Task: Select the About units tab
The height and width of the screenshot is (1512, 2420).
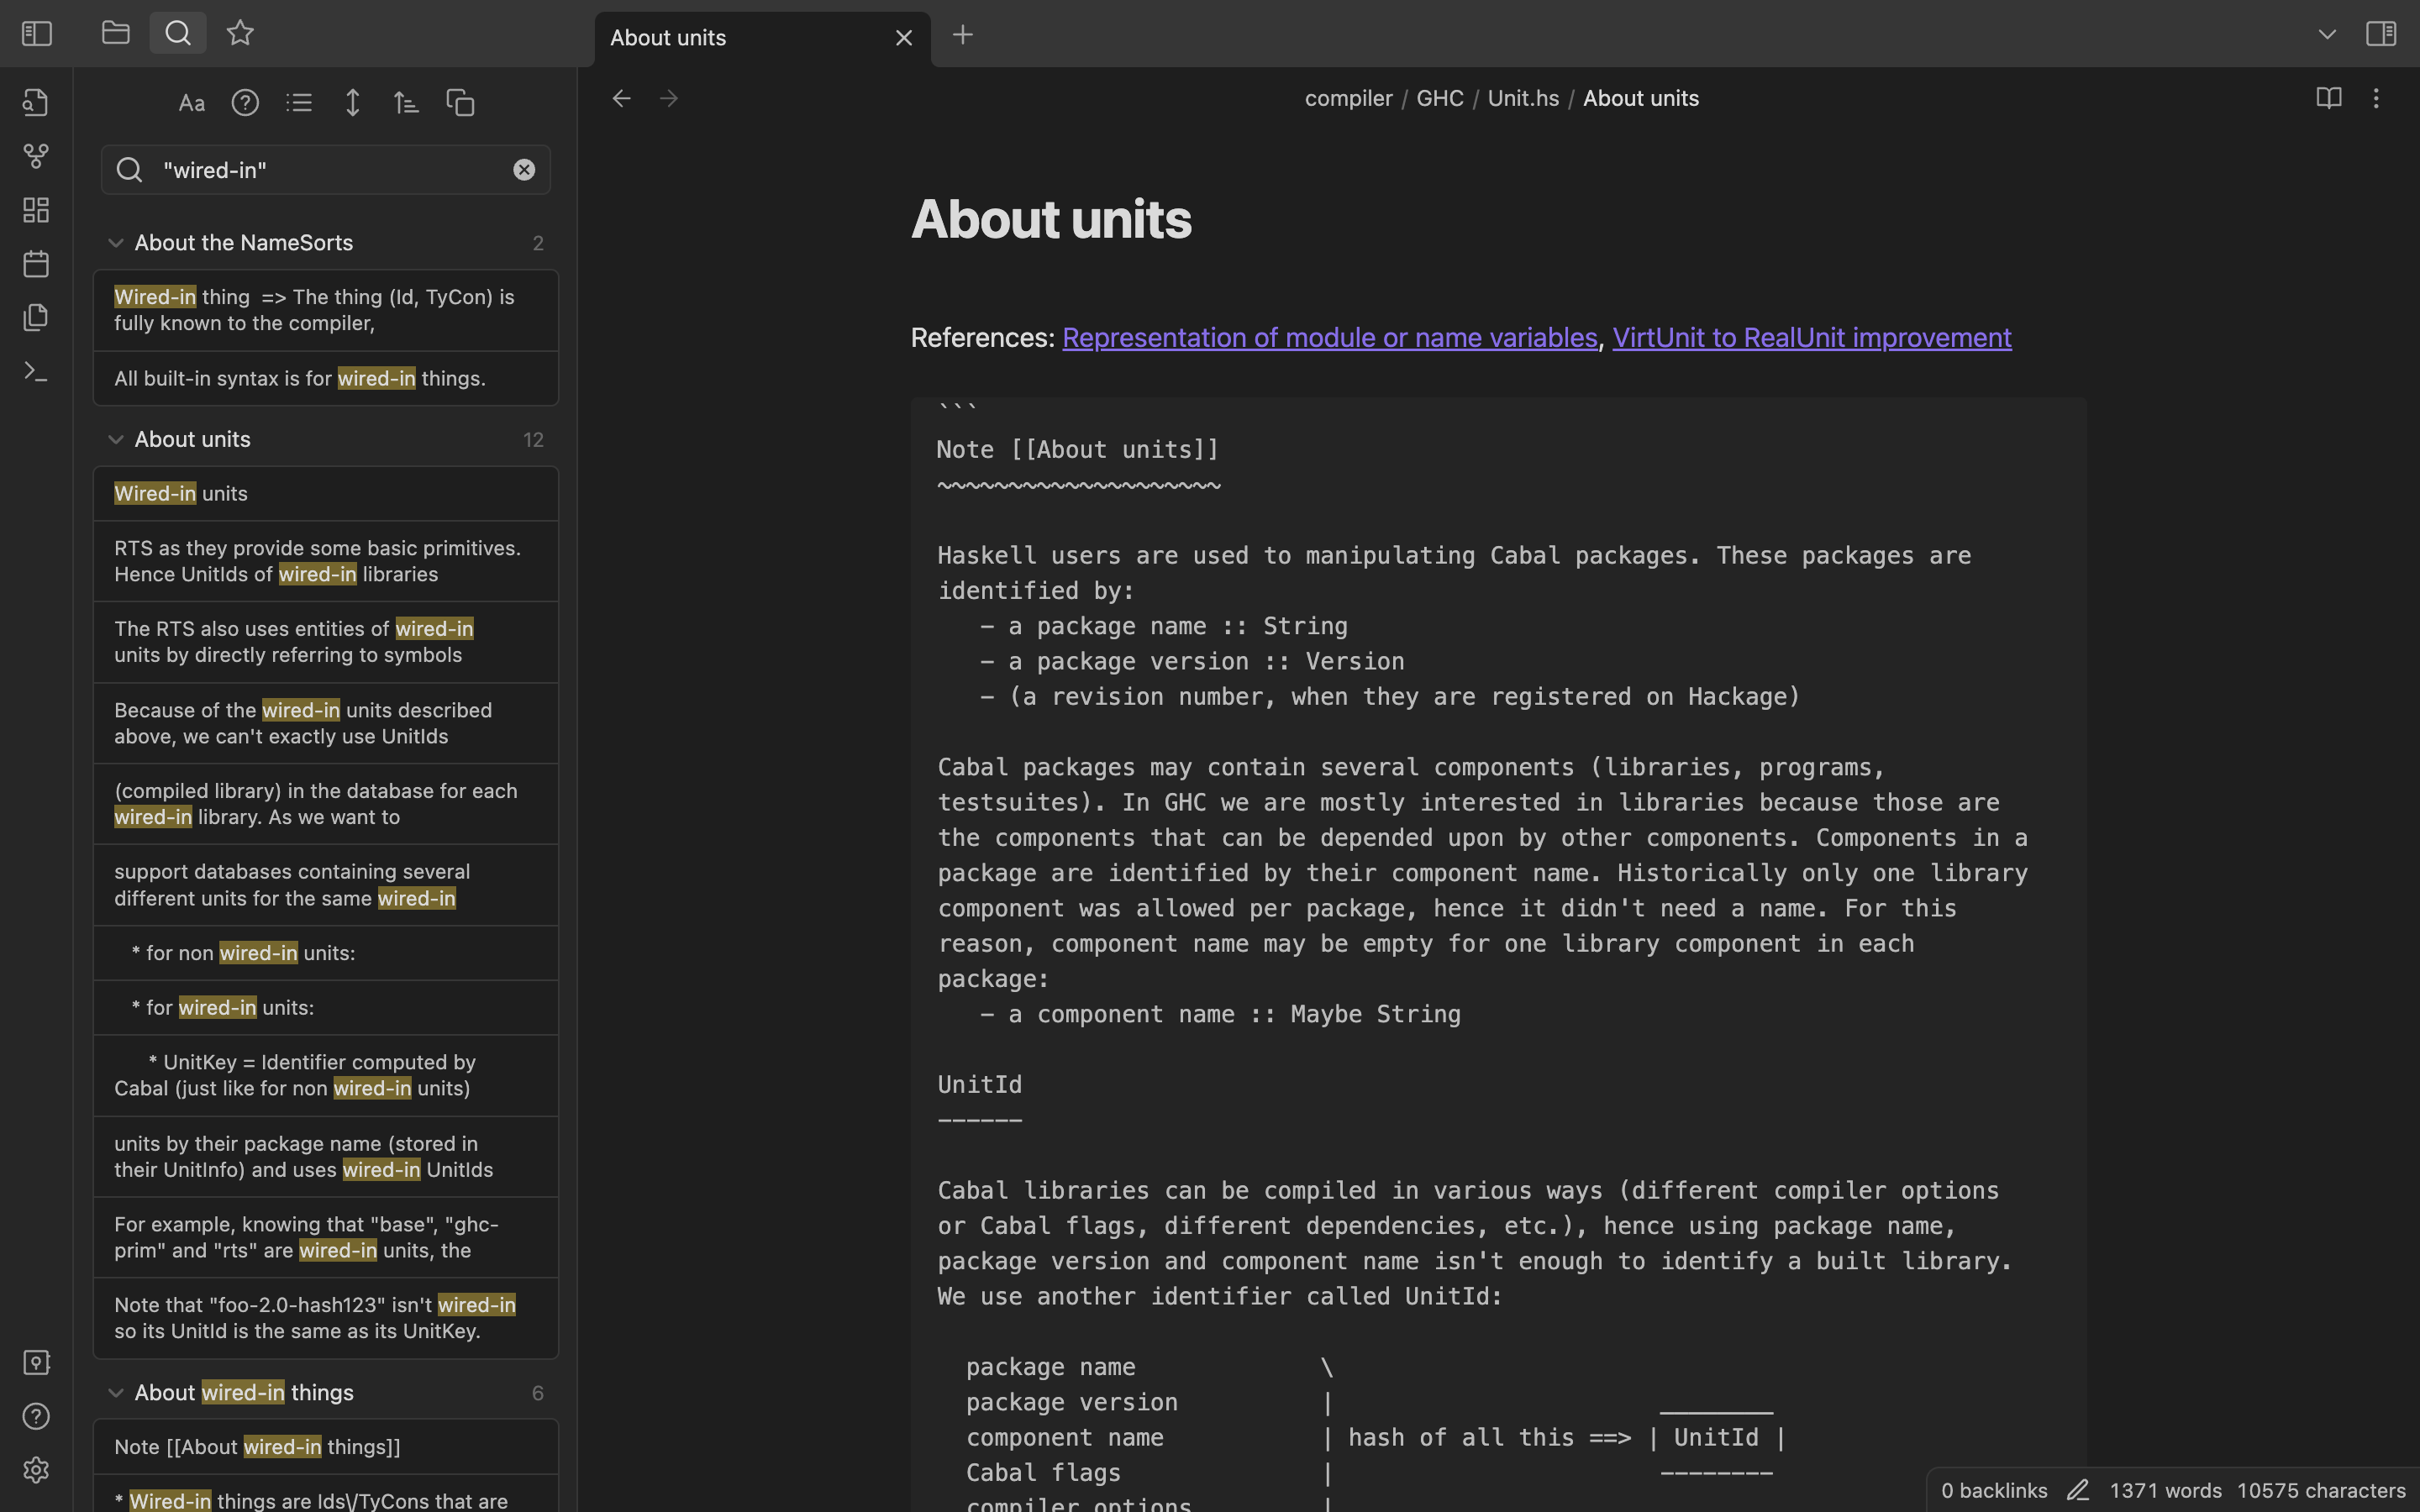Action: tap(740, 38)
